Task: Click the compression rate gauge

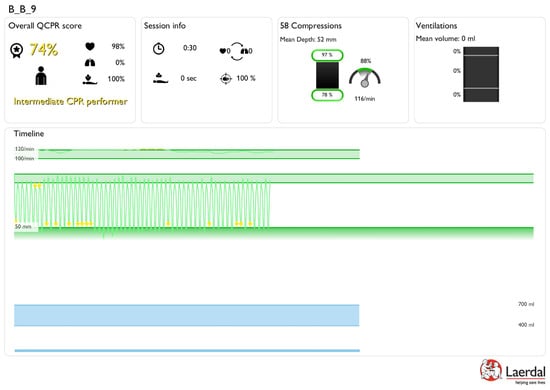Action: (365, 78)
